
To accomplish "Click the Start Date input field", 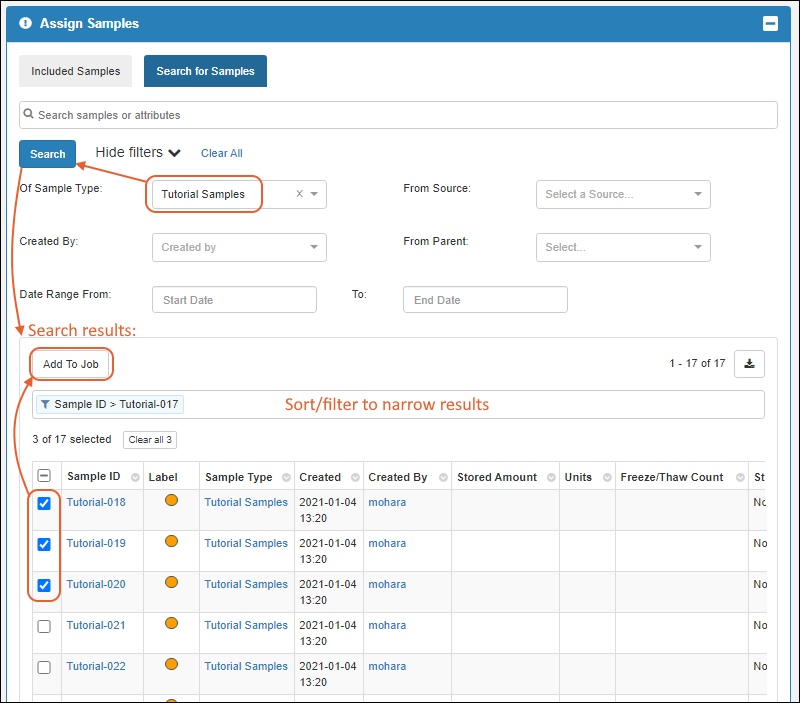I will (234, 300).
